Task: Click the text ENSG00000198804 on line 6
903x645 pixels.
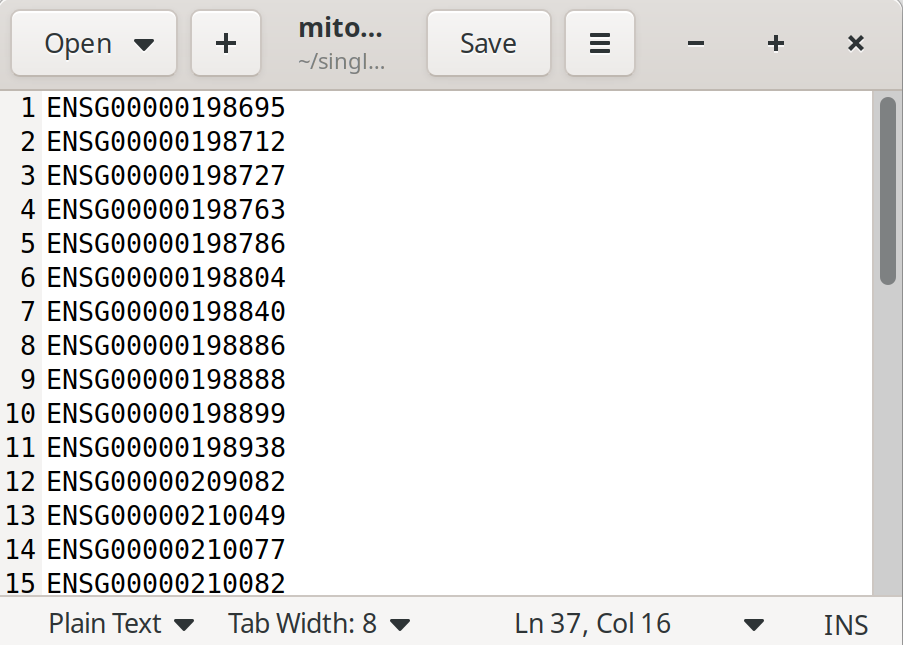Action: [166, 277]
